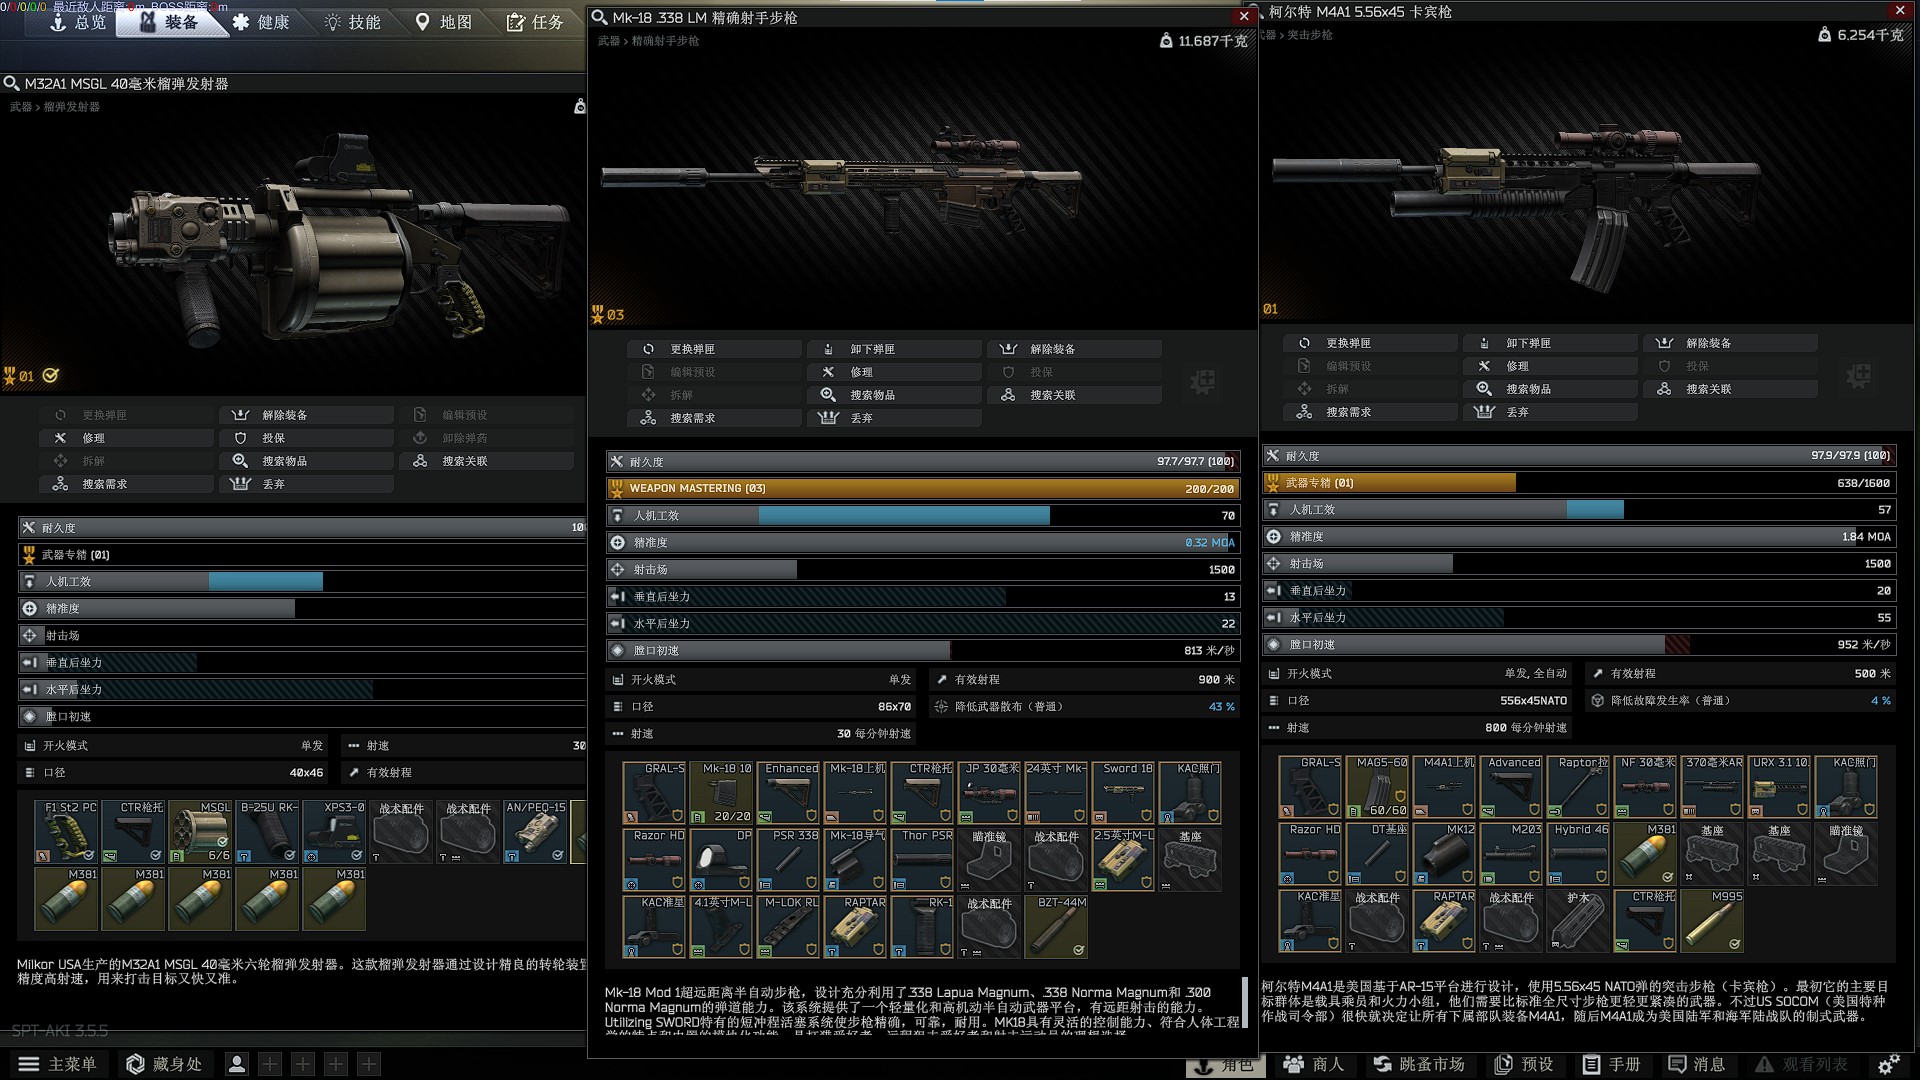Click 修理 repair in the M4A1 window
1920x1080 pixels.
click(x=1550, y=366)
